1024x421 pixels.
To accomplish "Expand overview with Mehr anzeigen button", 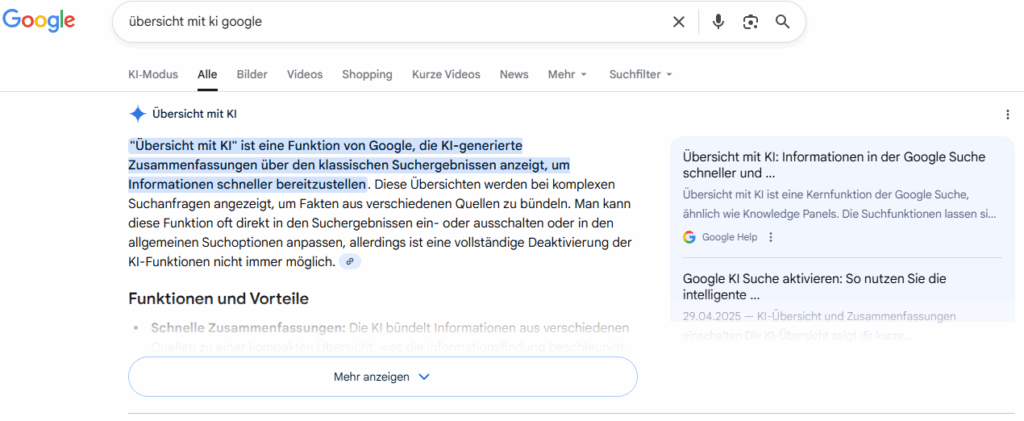I will click(x=383, y=377).
